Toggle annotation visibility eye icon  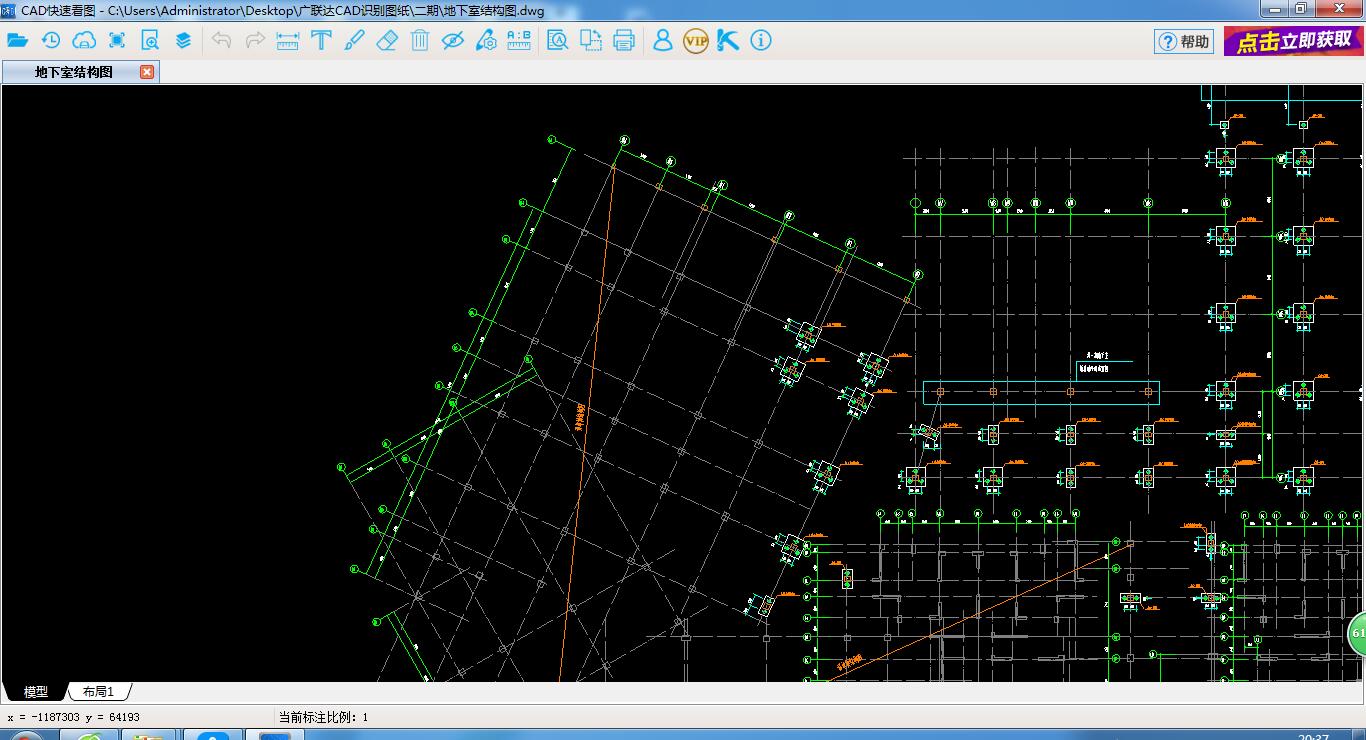click(453, 41)
